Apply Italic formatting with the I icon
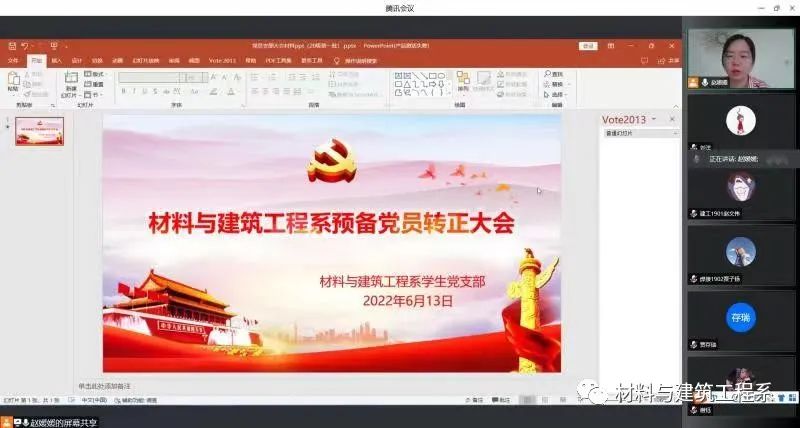The image size is (800, 428). pos(134,92)
